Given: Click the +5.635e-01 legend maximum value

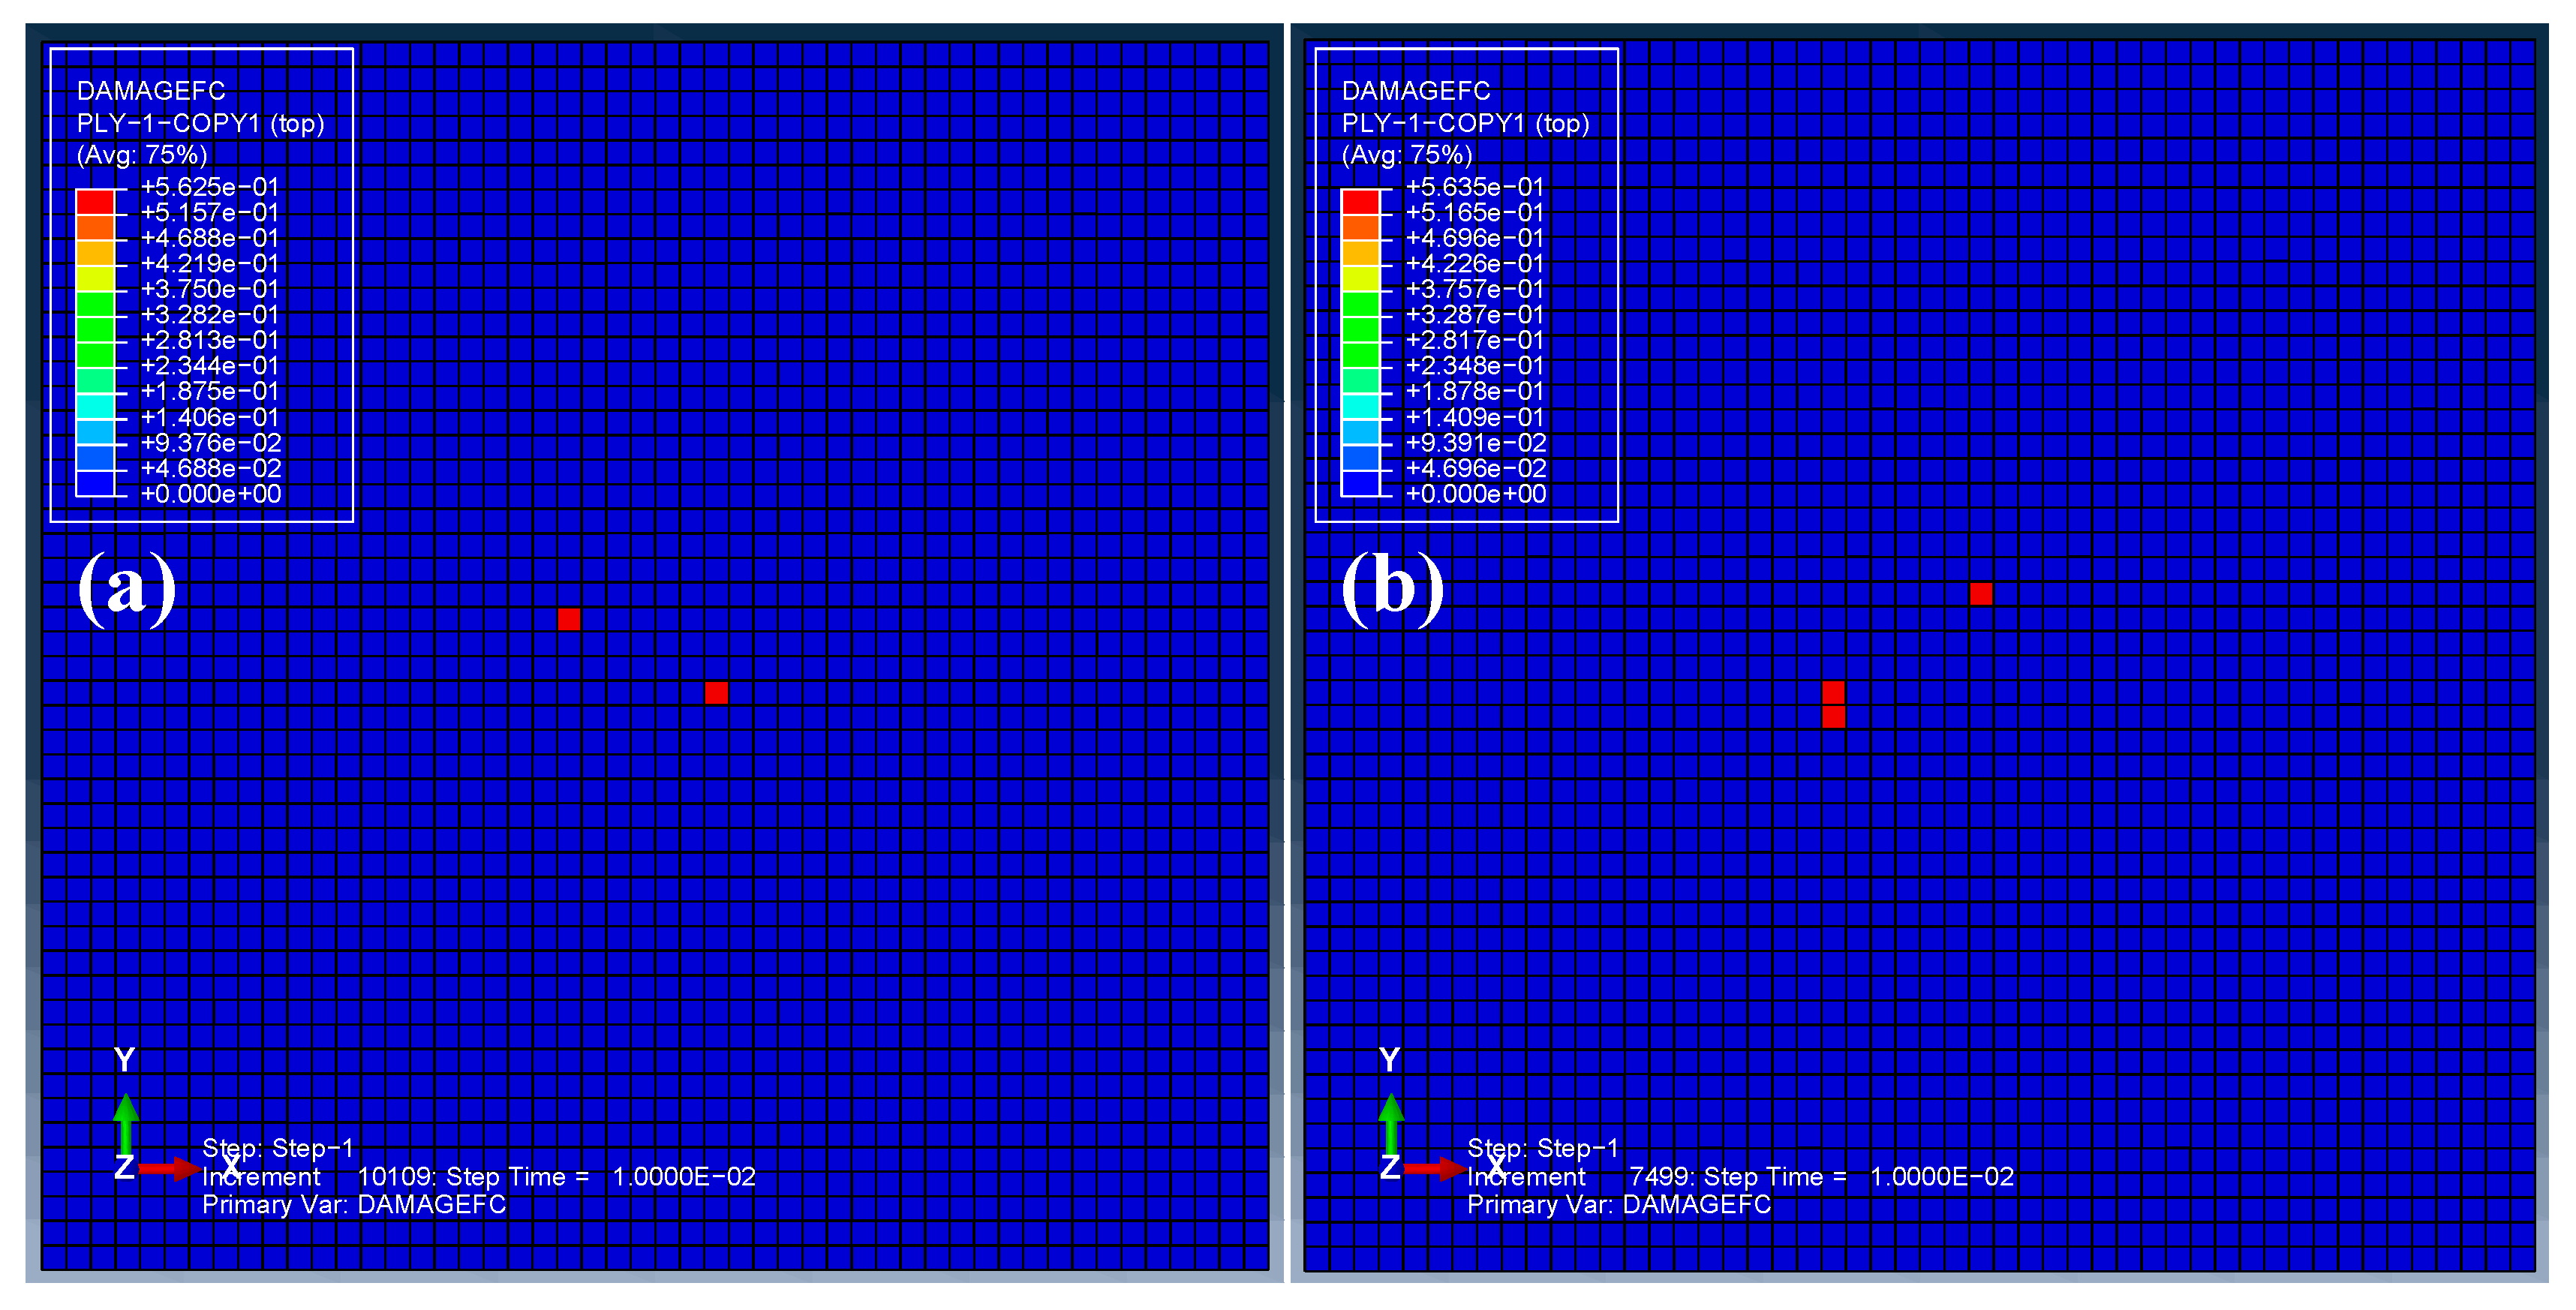Looking at the screenshot, I should point(1474,187).
